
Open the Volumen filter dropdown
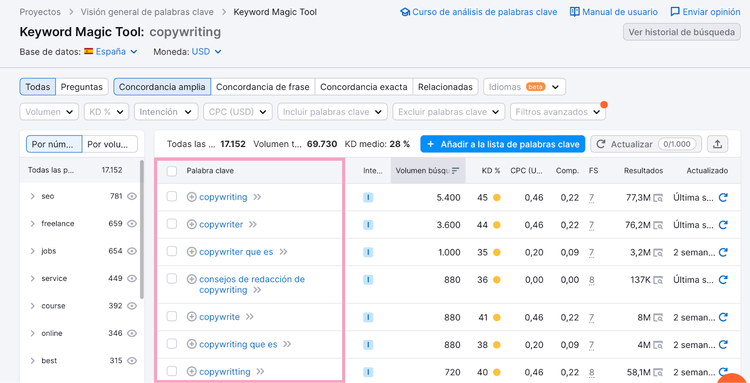pos(49,112)
